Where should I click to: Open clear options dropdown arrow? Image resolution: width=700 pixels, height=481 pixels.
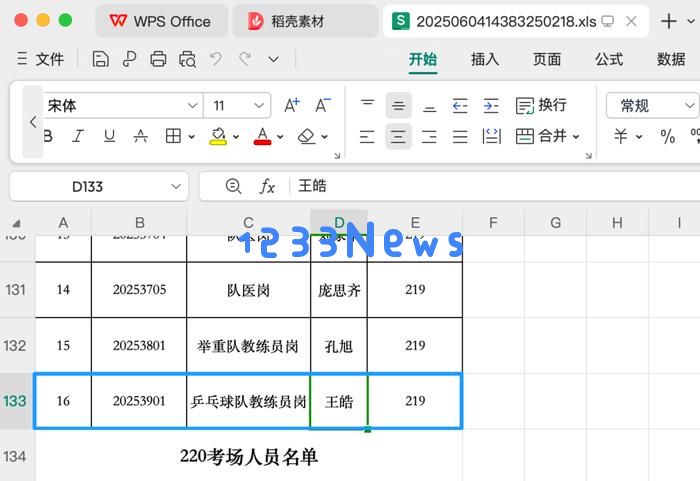point(325,137)
